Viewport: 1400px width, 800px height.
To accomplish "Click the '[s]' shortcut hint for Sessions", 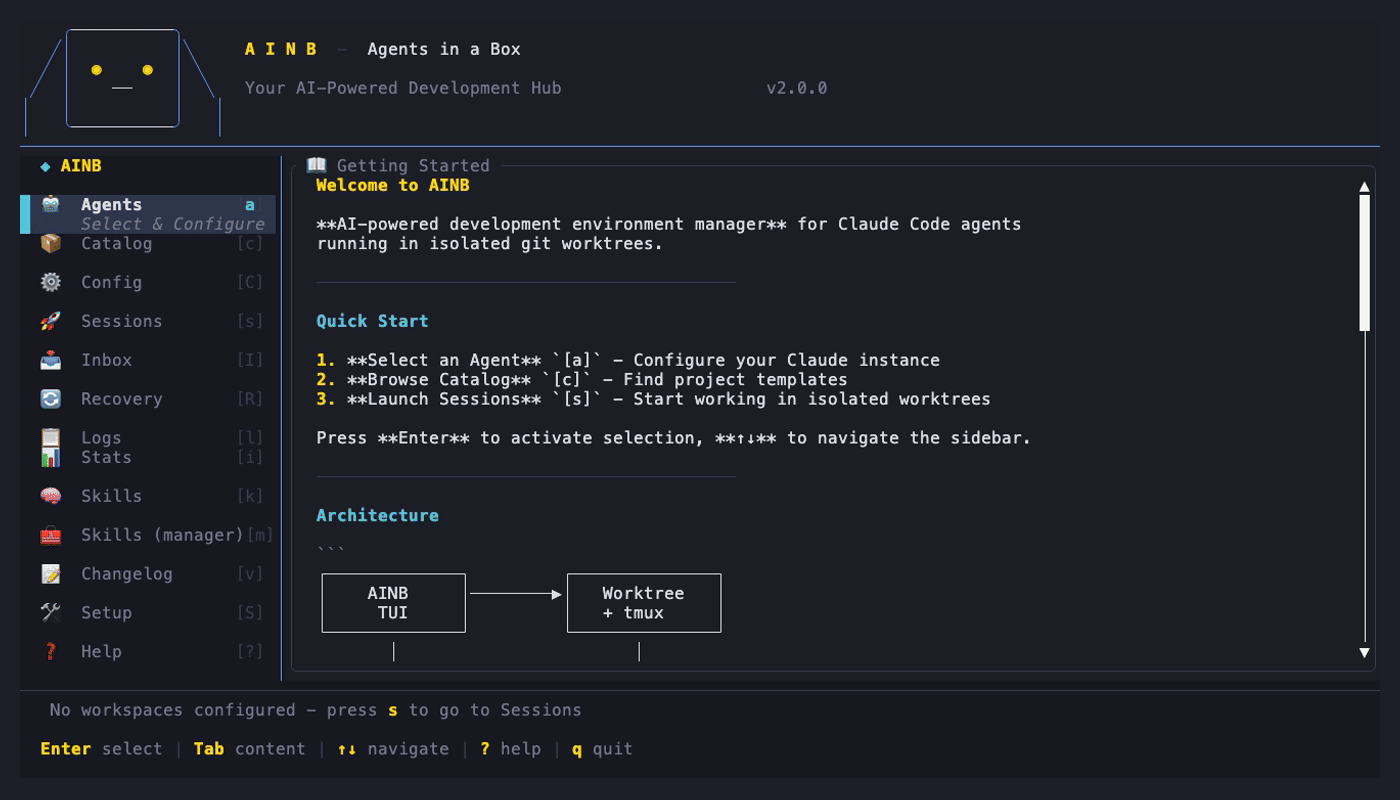I will pyautogui.click(x=250, y=321).
